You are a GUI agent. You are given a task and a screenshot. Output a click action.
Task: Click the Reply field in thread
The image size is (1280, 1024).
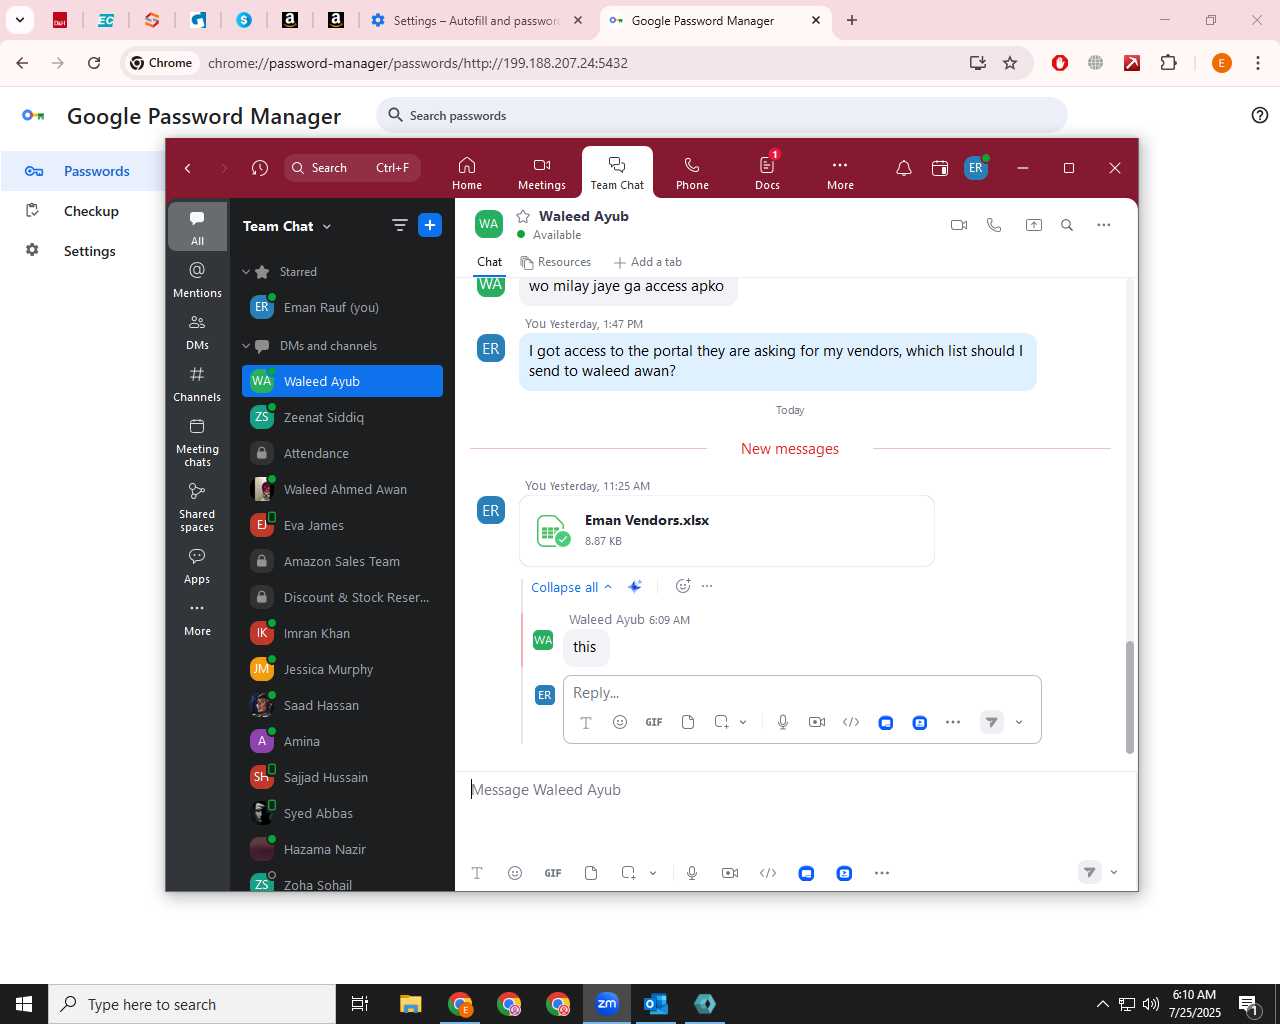tap(802, 693)
